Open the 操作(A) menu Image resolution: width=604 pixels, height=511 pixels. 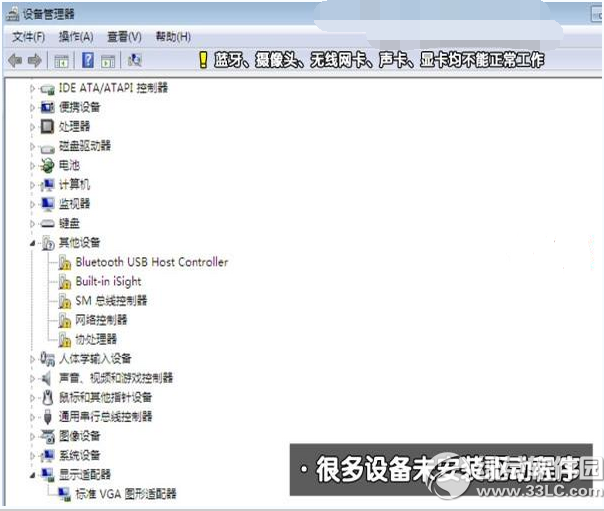[76, 37]
